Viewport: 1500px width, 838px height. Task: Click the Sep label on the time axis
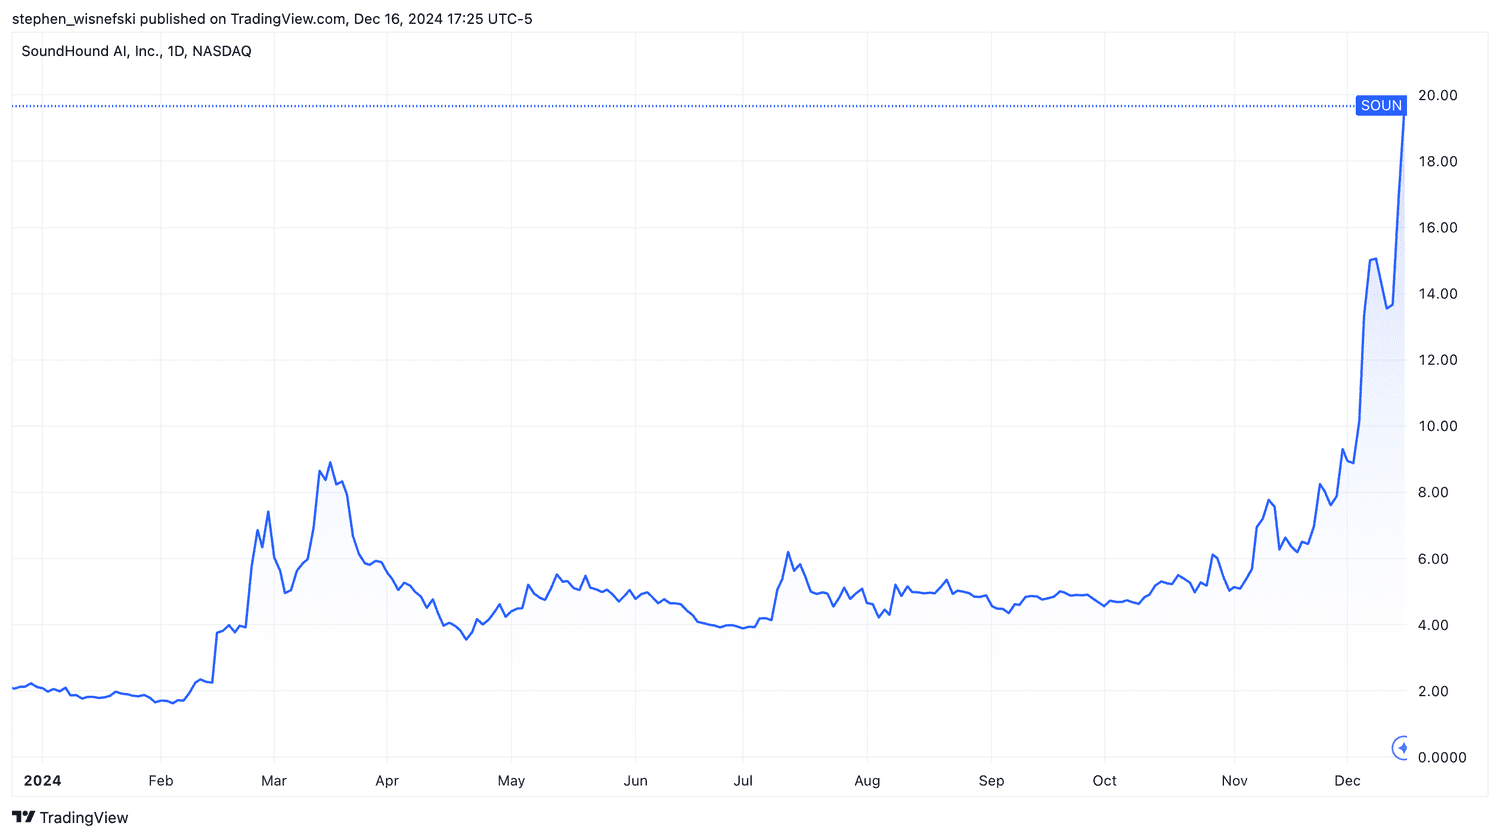click(991, 780)
